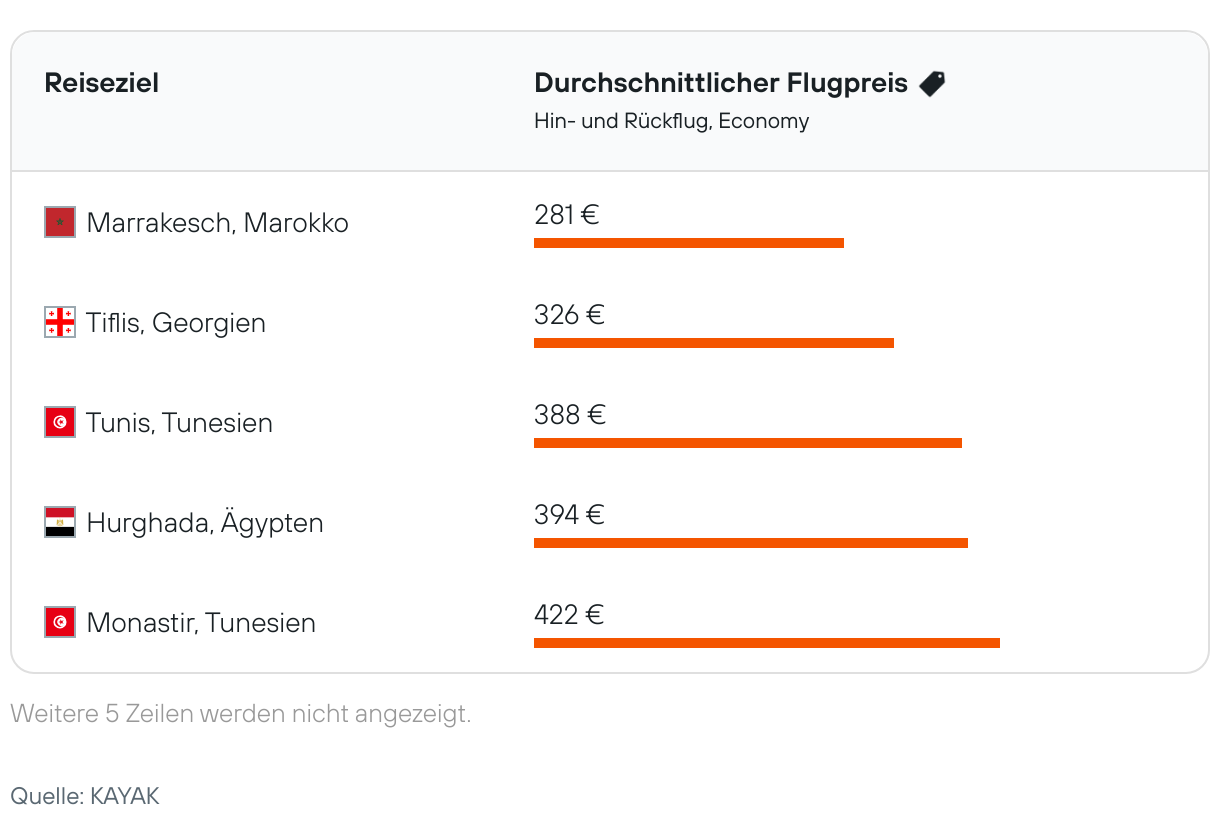Click the Reiseziel column header
Image resolution: width=1220 pixels, height=824 pixels.
[x=101, y=83]
